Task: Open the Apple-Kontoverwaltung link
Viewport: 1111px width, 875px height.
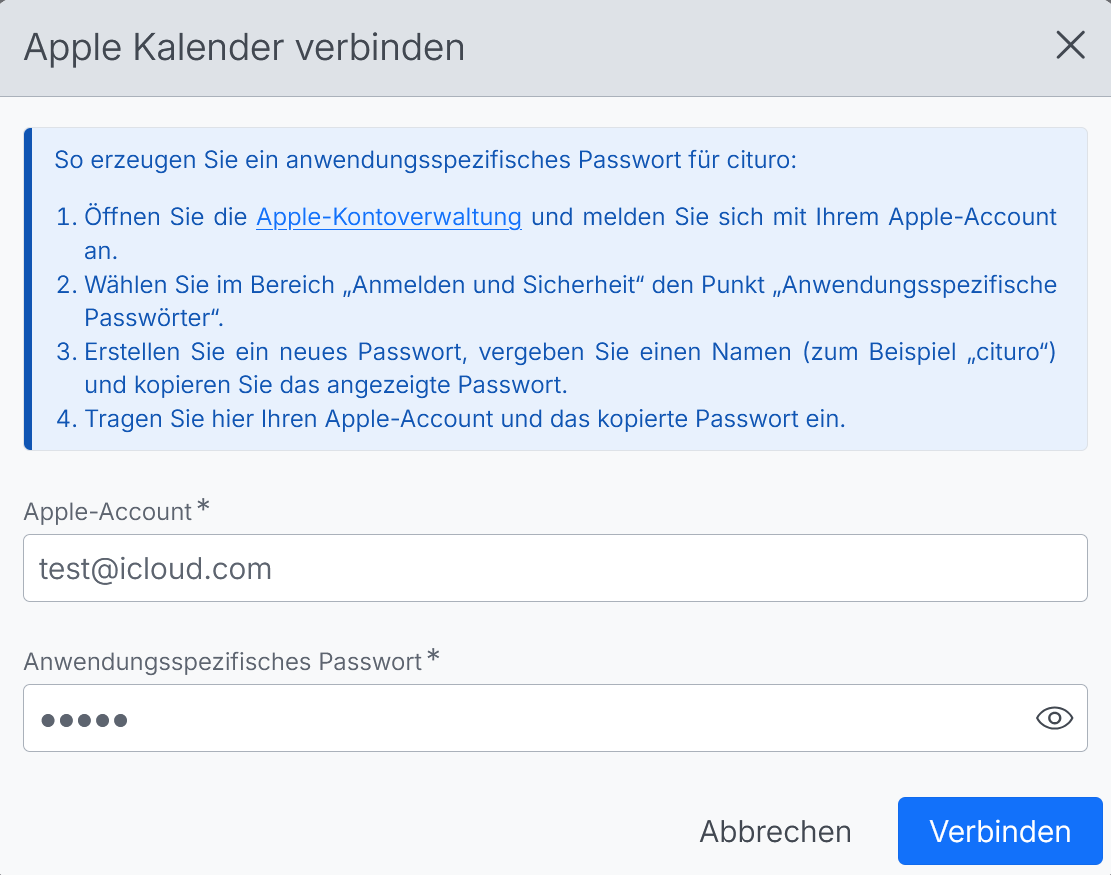Action: click(x=388, y=217)
